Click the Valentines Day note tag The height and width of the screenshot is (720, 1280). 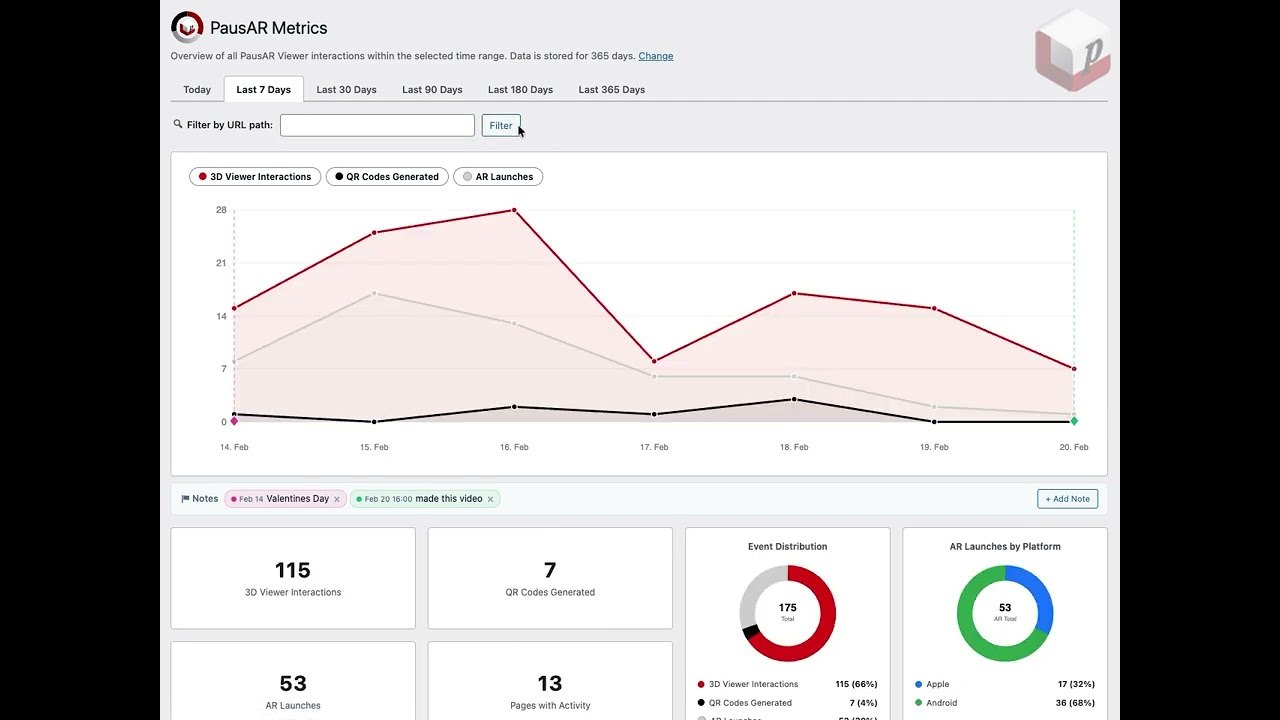click(x=285, y=499)
